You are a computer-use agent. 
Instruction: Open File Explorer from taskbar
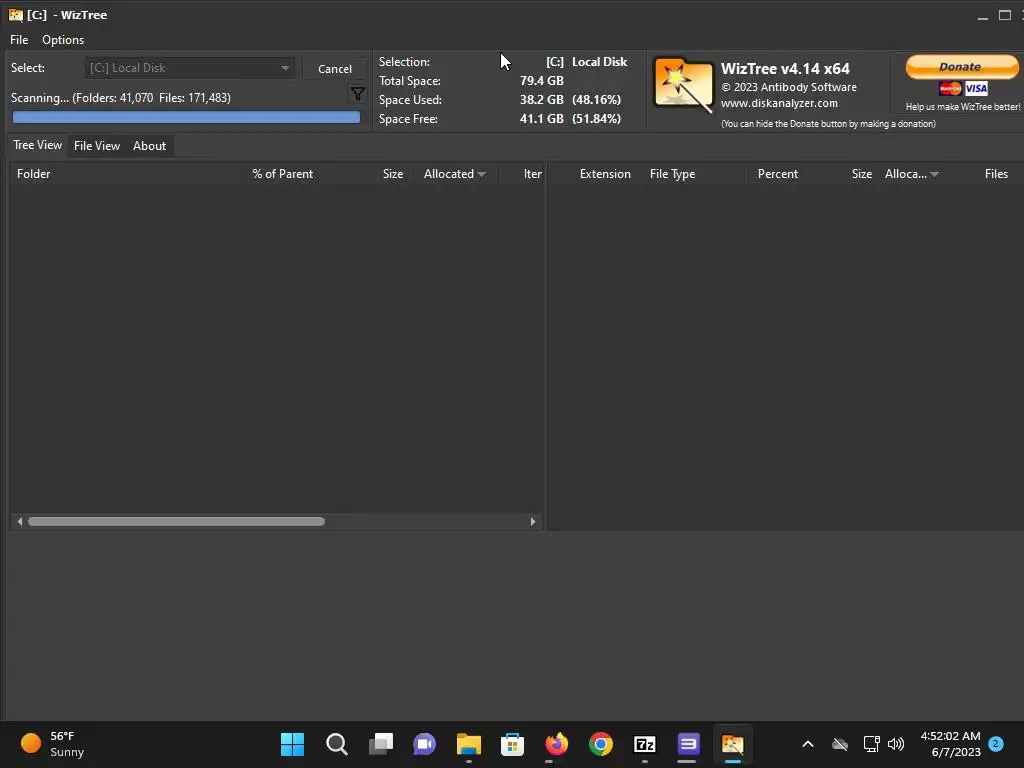click(468, 744)
